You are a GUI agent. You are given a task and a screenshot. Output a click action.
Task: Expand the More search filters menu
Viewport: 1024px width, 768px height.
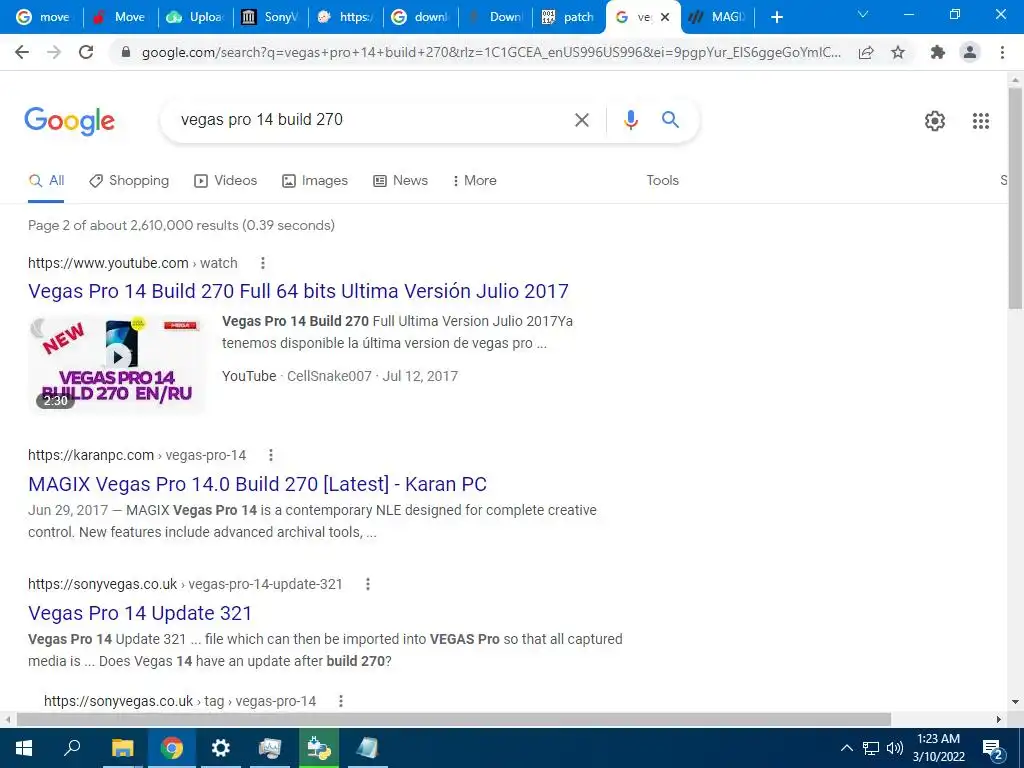tap(475, 180)
